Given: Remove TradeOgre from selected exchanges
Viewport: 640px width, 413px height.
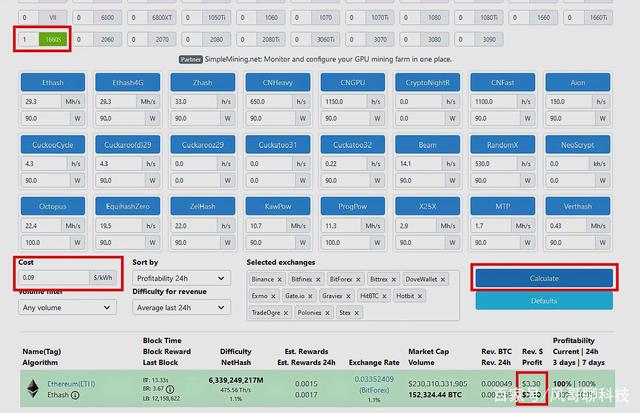Looking at the screenshot, I should click(x=285, y=312).
